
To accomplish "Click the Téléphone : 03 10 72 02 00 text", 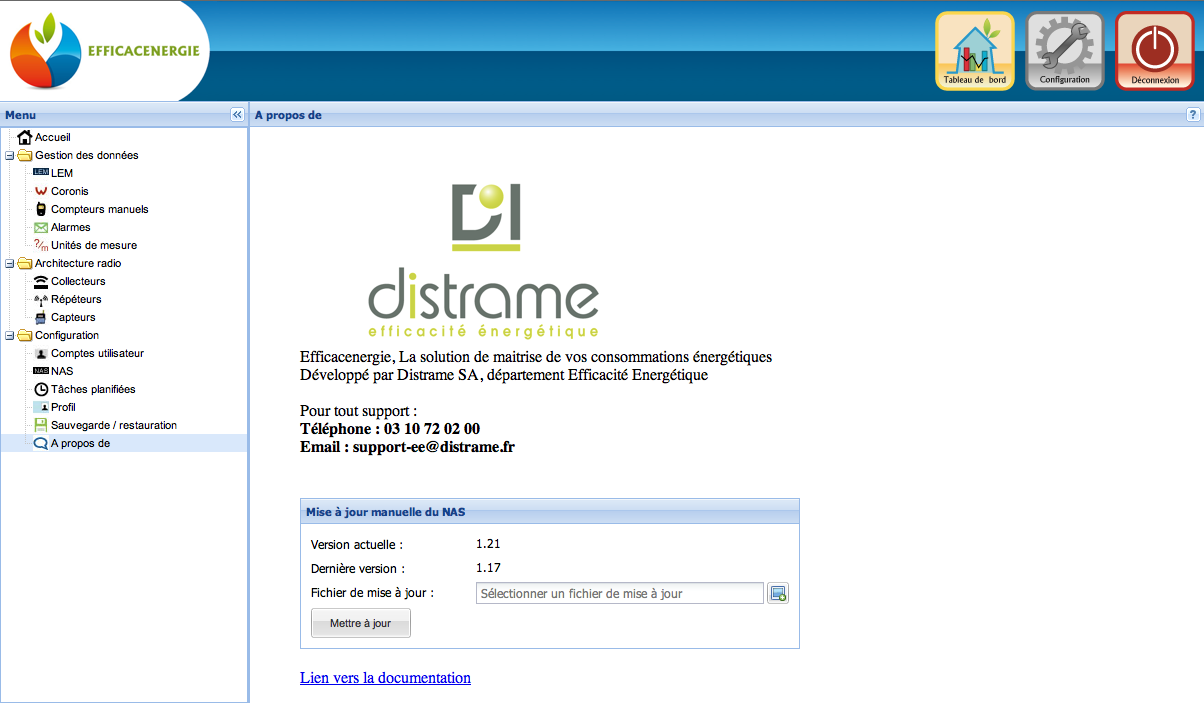I will [390, 429].
